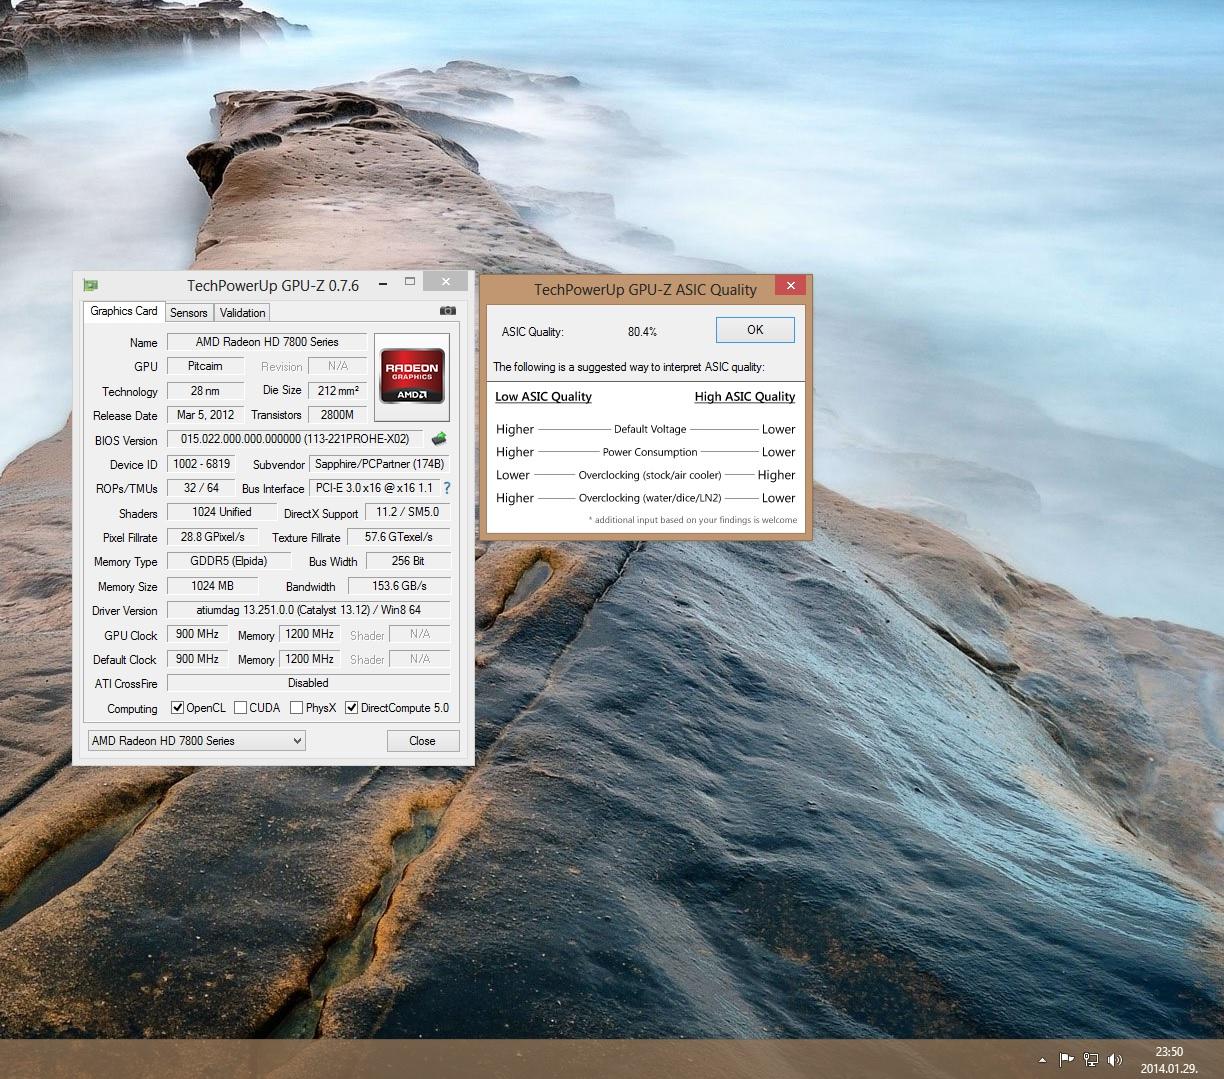This screenshot has height=1079, width=1224.
Task: Click the Subvendor value Sapphire/PCPartner (174B)
Action: [x=379, y=464]
